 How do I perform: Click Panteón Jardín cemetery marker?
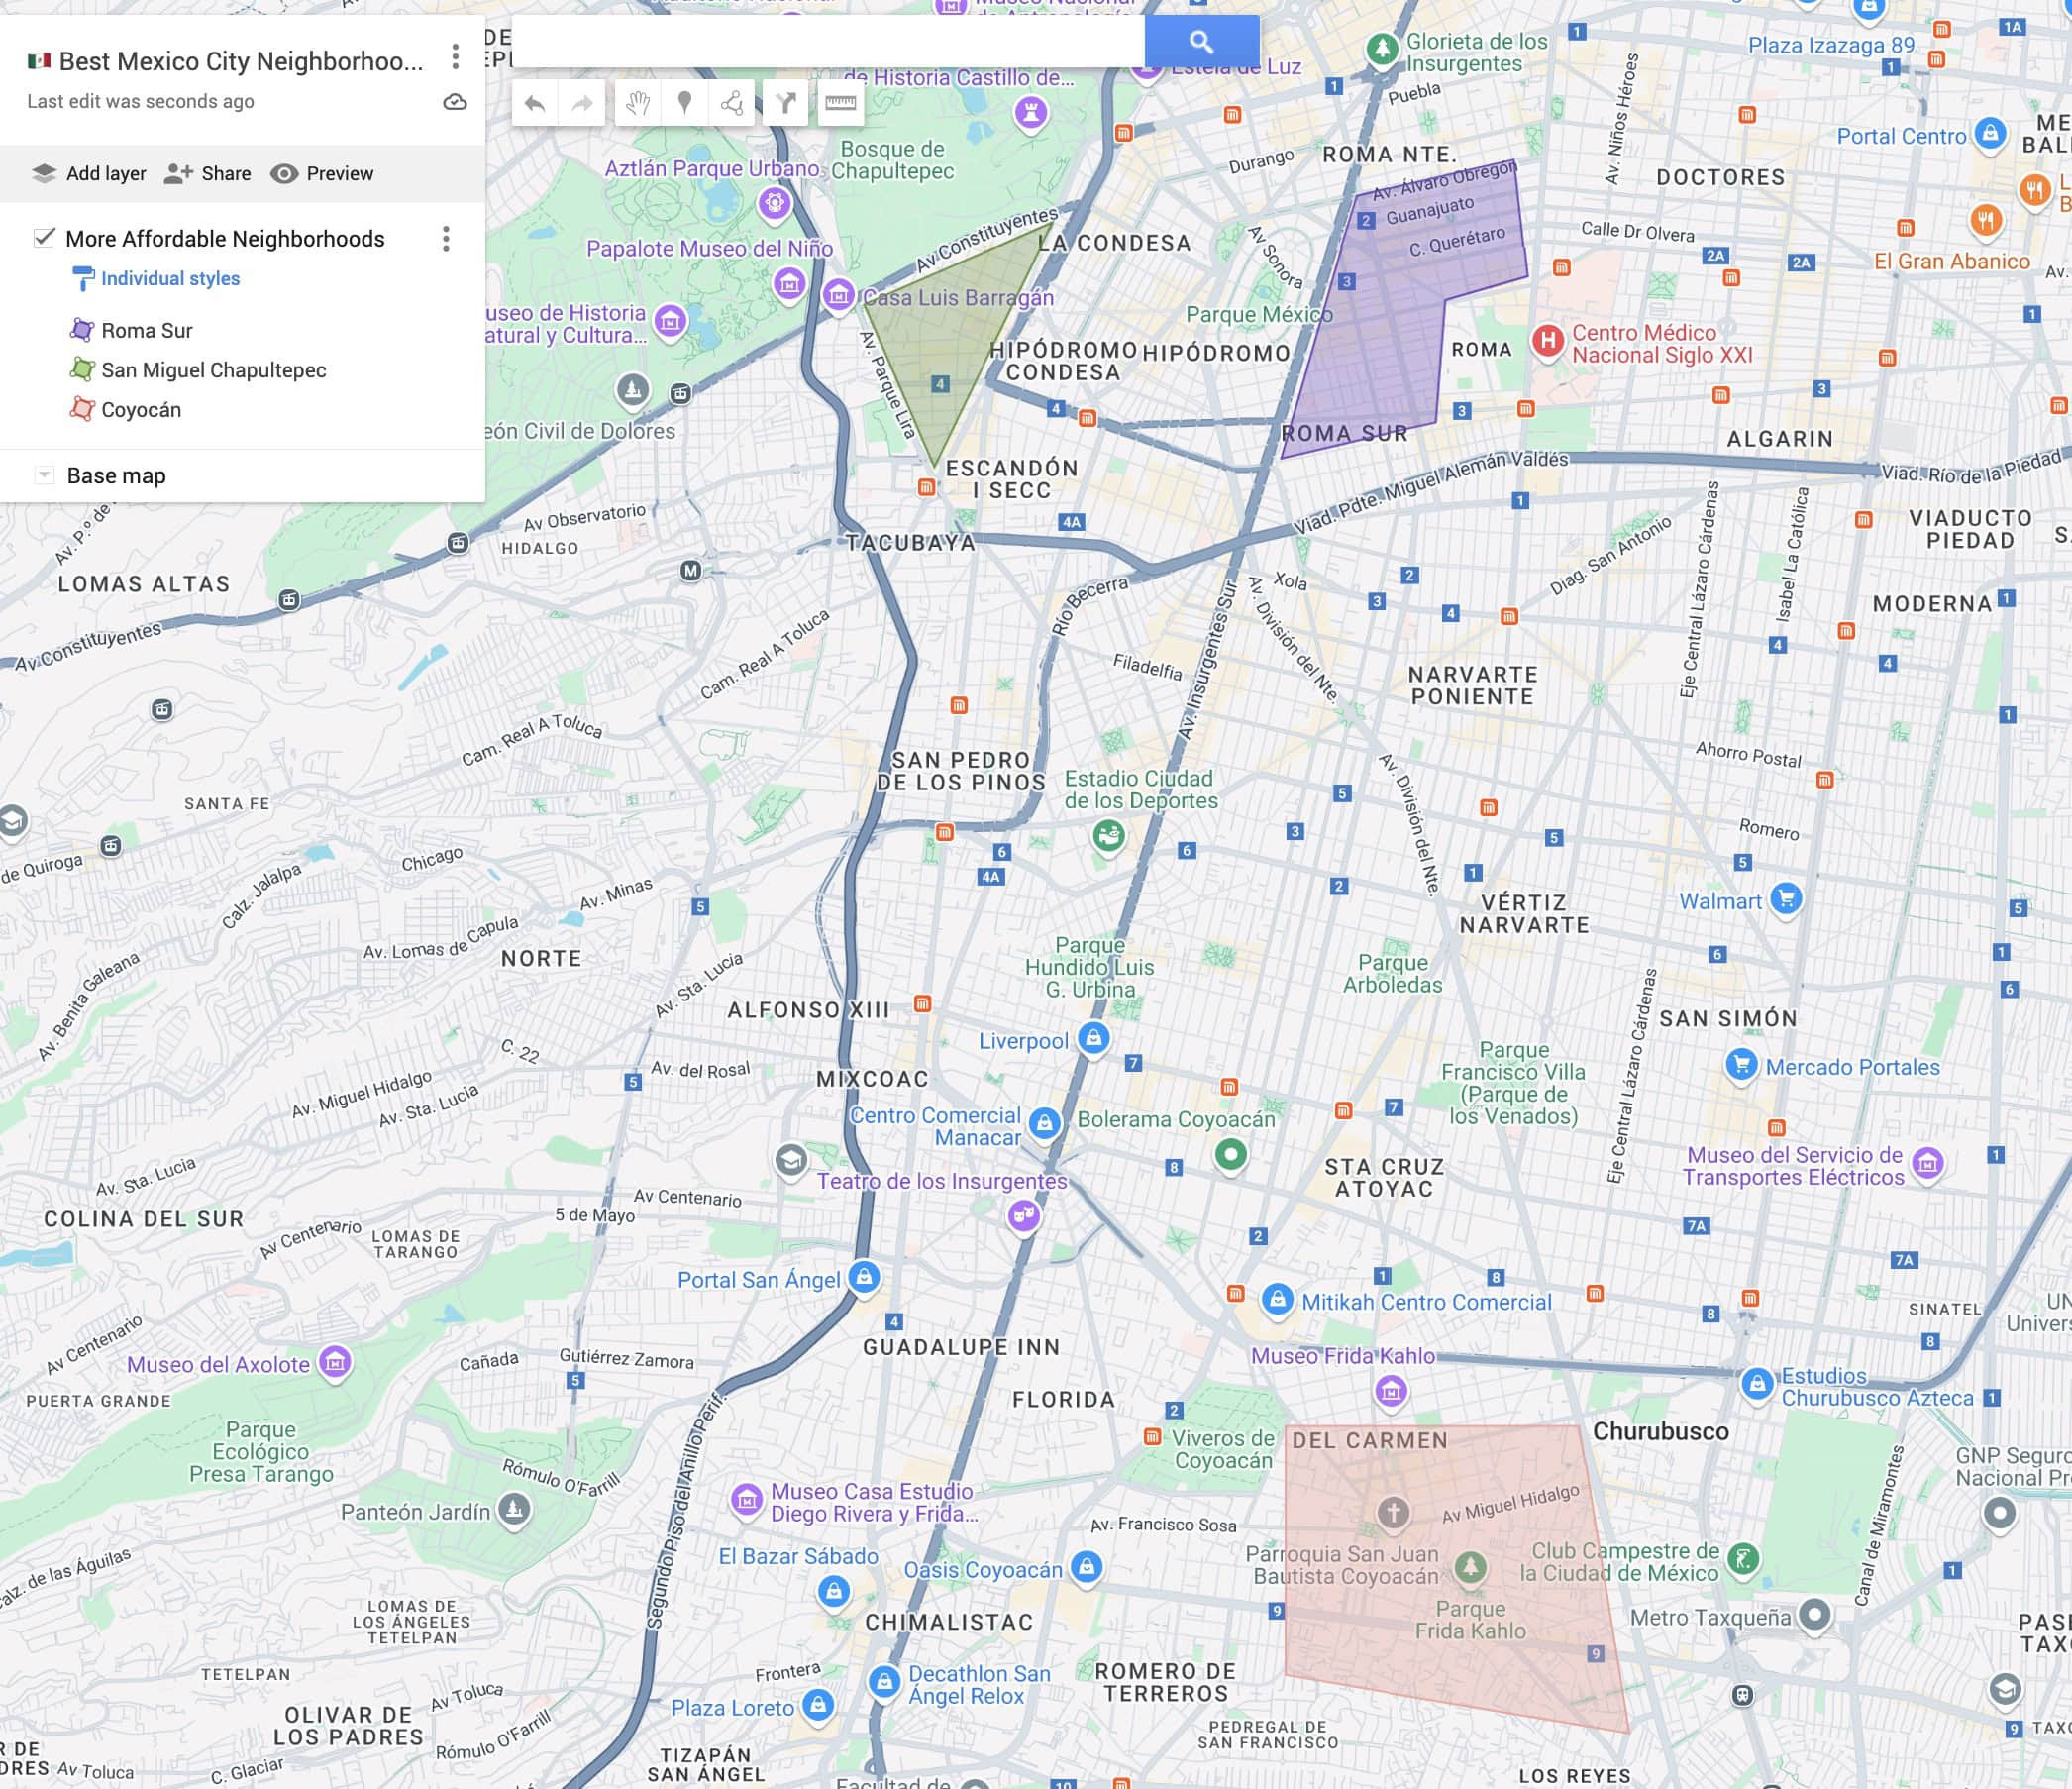pos(514,1508)
